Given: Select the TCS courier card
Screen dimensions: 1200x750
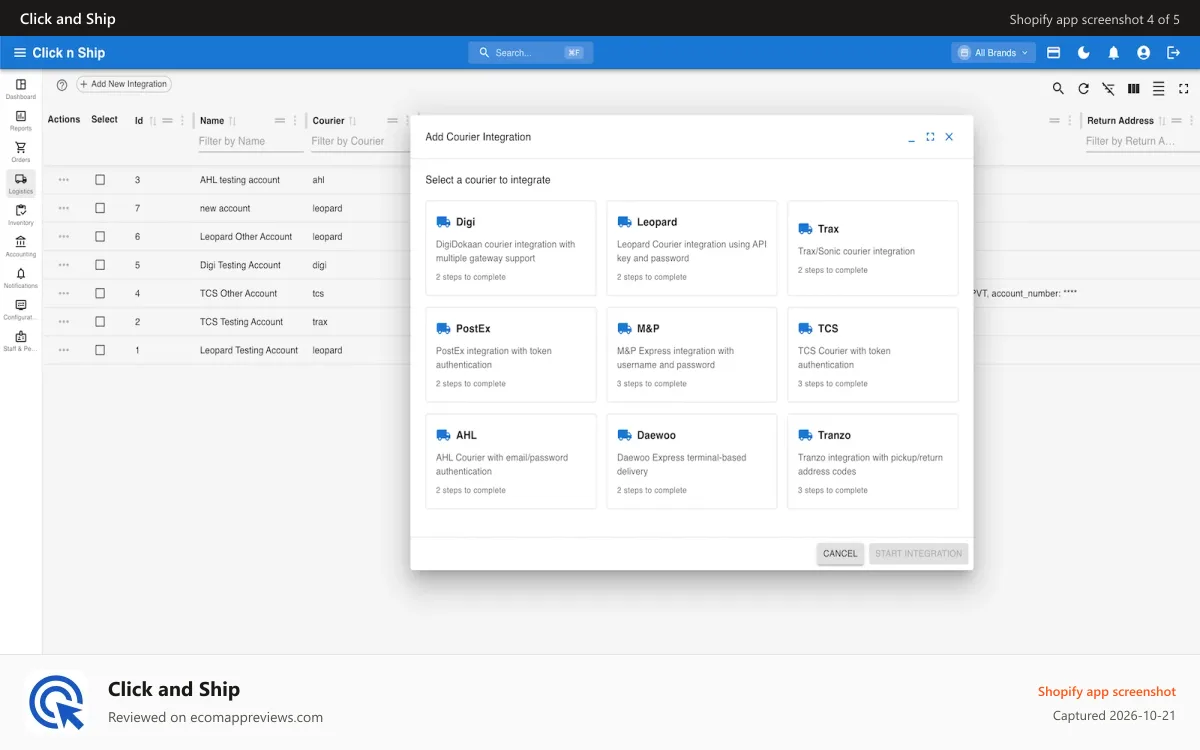Looking at the screenshot, I should (x=873, y=355).
